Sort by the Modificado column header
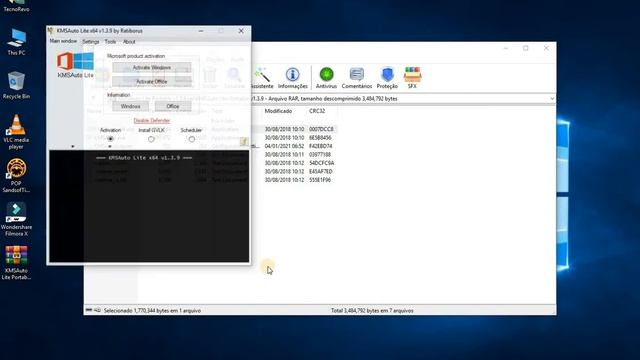 (x=278, y=111)
